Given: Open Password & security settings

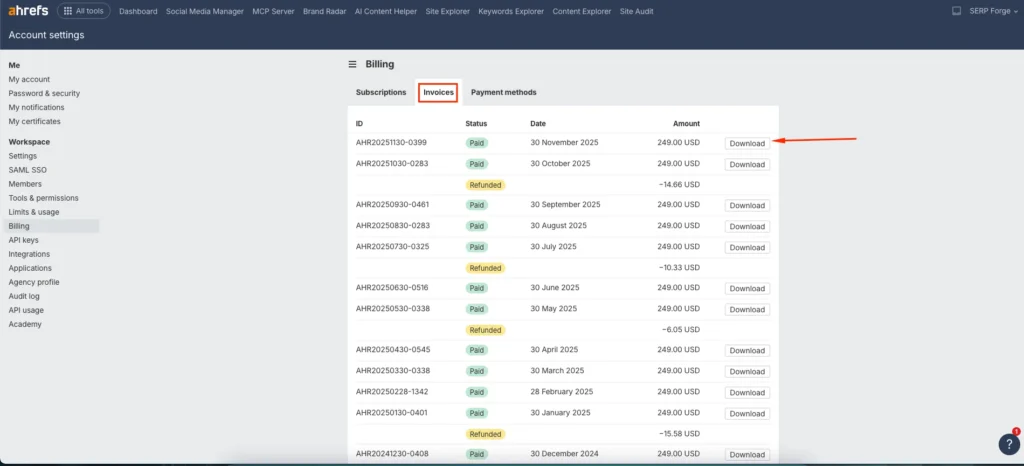Looking at the screenshot, I should pyautogui.click(x=44, y=93).
